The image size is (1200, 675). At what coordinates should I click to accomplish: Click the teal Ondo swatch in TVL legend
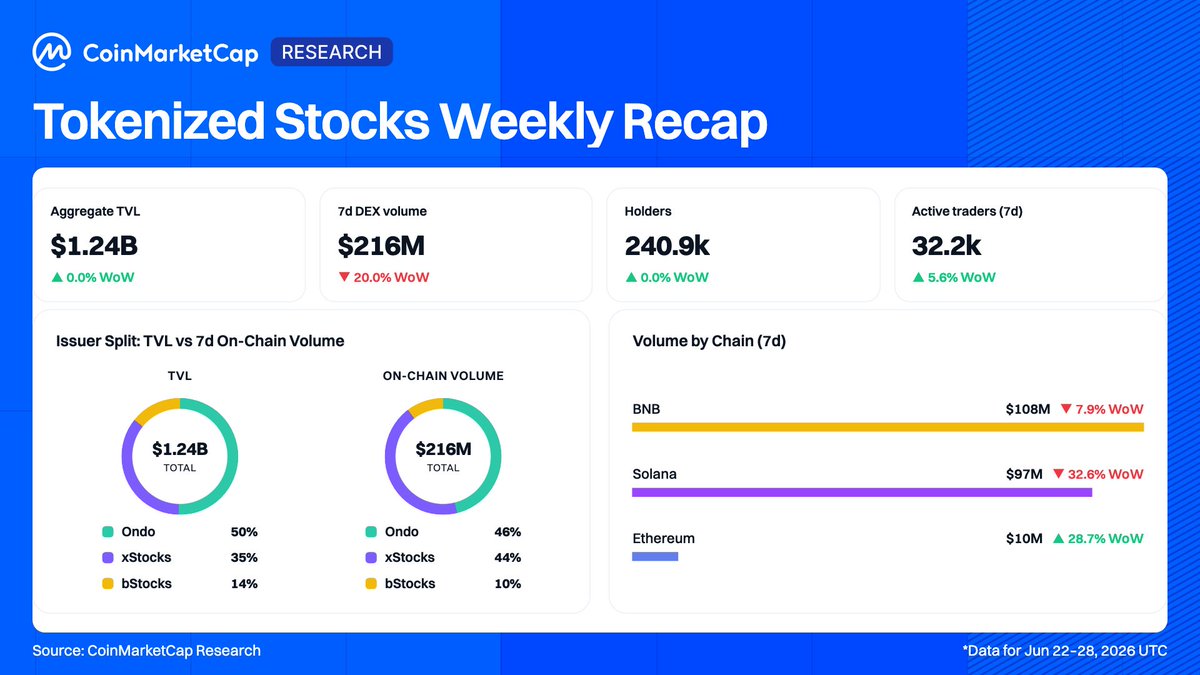pyautogui.click(x=107, y=532)
